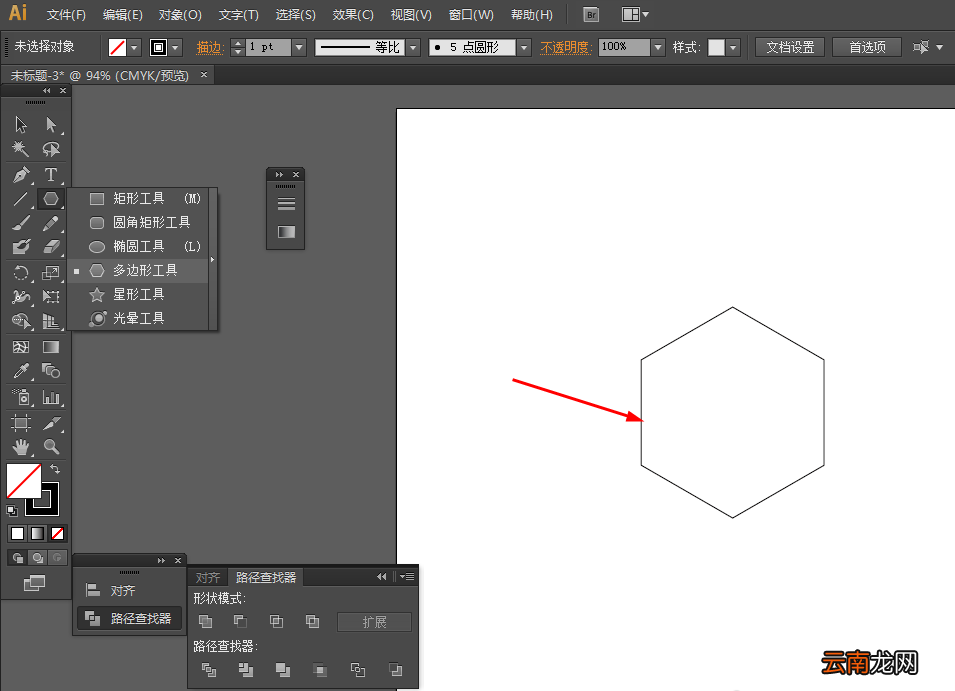Click the Divide pathfinder icon
The width and height of the screenshot is (955, 691).
pyautogui.click(x=209, y=670)
